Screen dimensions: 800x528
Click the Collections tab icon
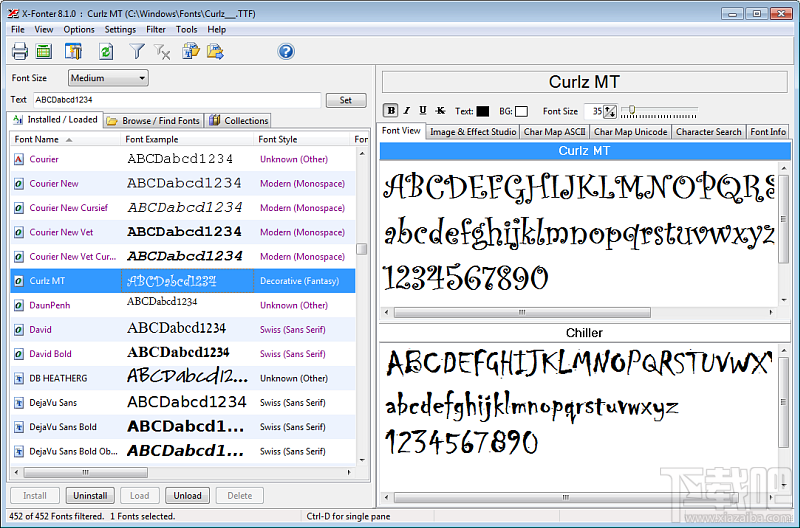(x=215, y=120)
